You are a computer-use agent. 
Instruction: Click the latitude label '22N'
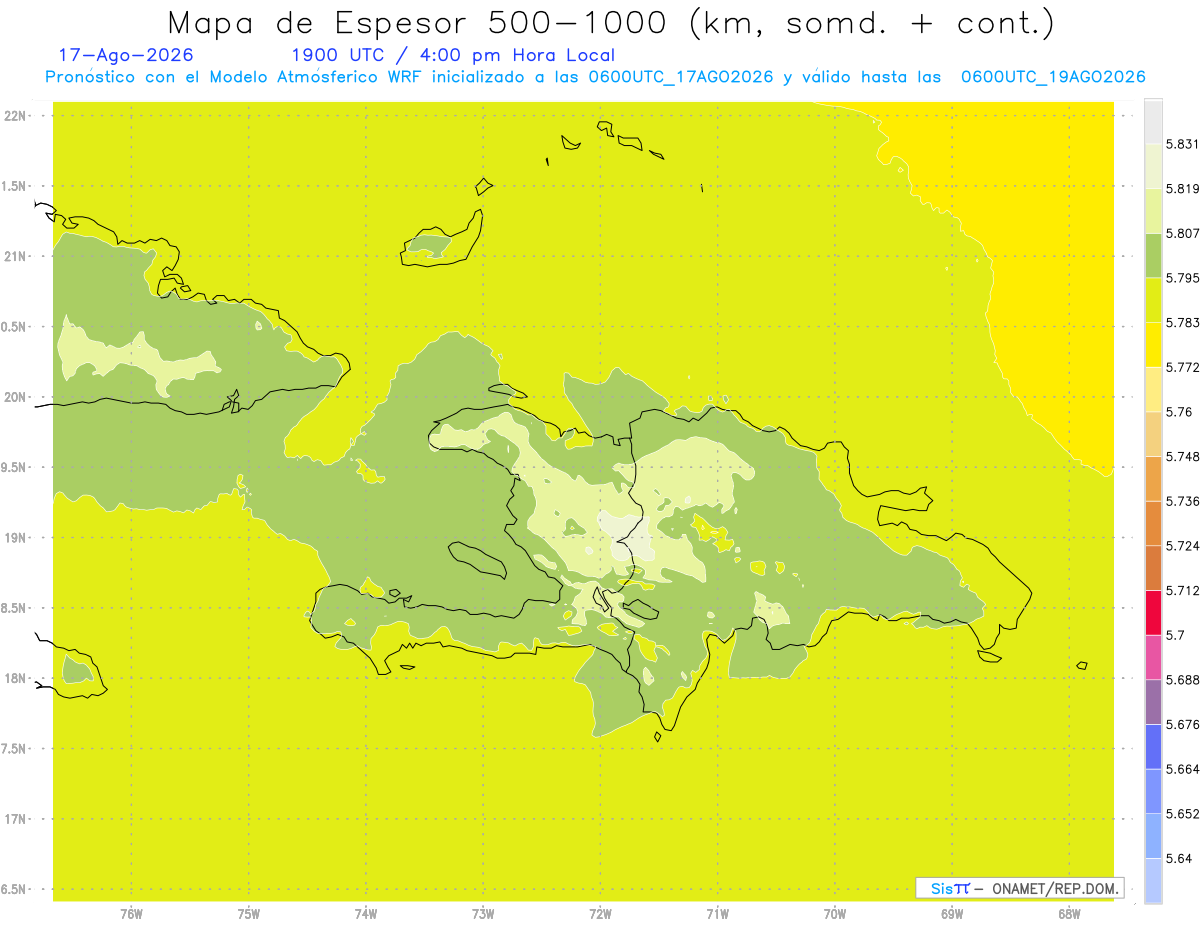click(x=14, y=115)
